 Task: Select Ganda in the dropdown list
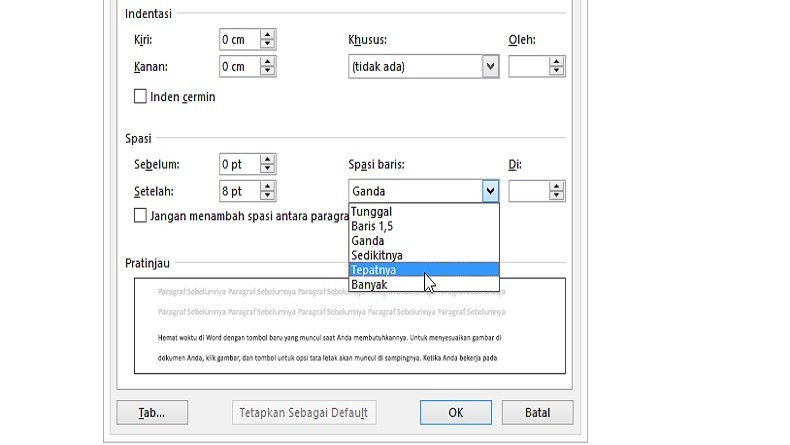[x=368, y=241]
